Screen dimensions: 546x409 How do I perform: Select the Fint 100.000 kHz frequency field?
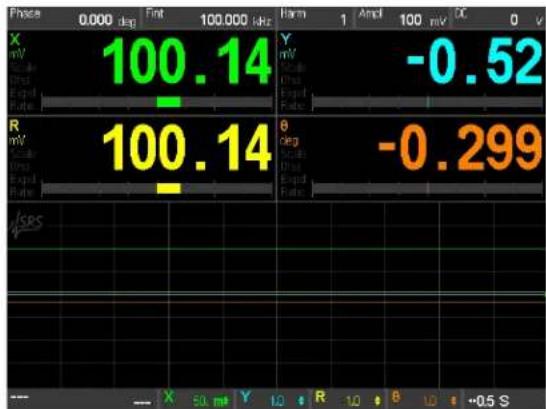pos(208,19)
